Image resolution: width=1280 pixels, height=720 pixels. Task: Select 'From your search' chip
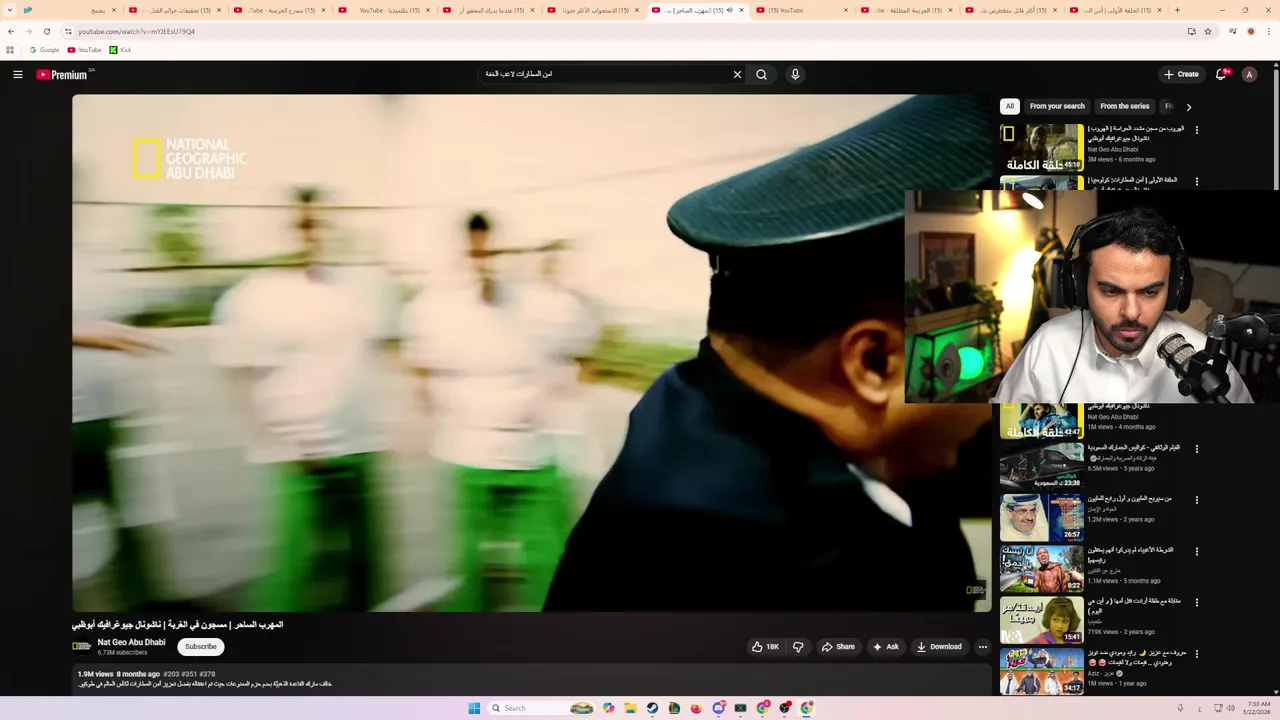pos(1057,106)
